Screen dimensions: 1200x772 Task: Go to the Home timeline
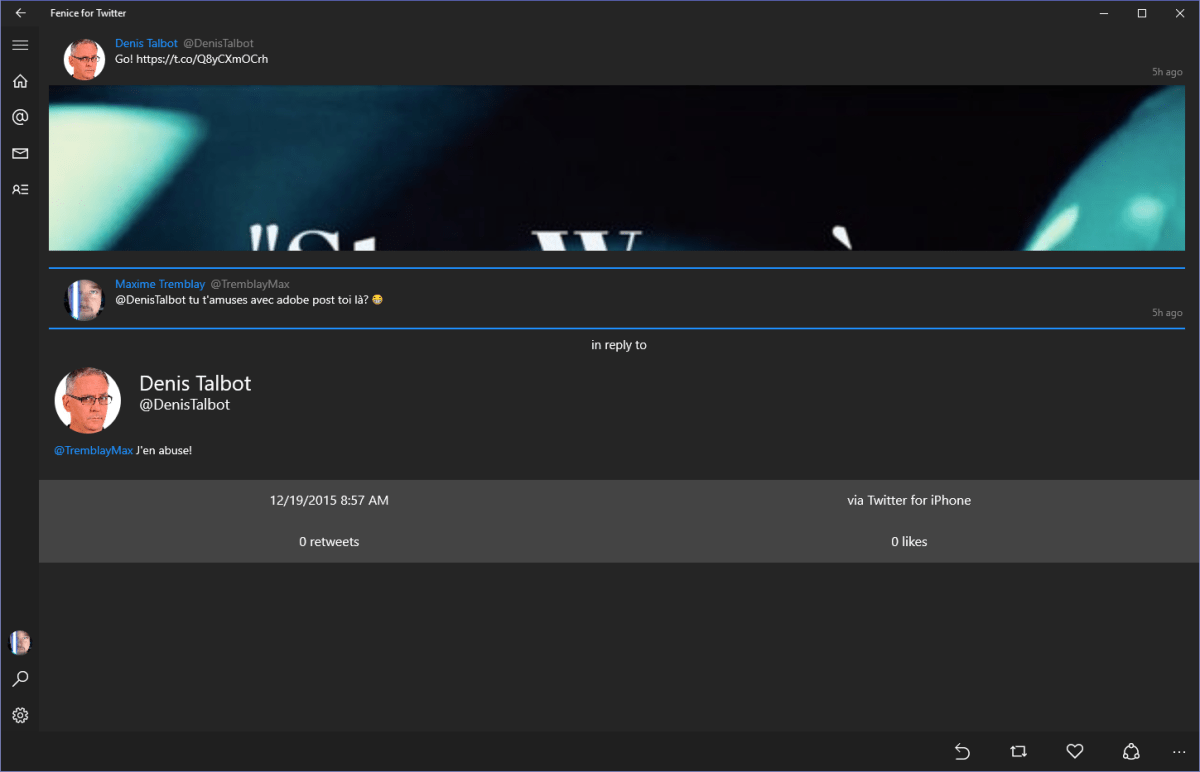(x=20, y=81)
